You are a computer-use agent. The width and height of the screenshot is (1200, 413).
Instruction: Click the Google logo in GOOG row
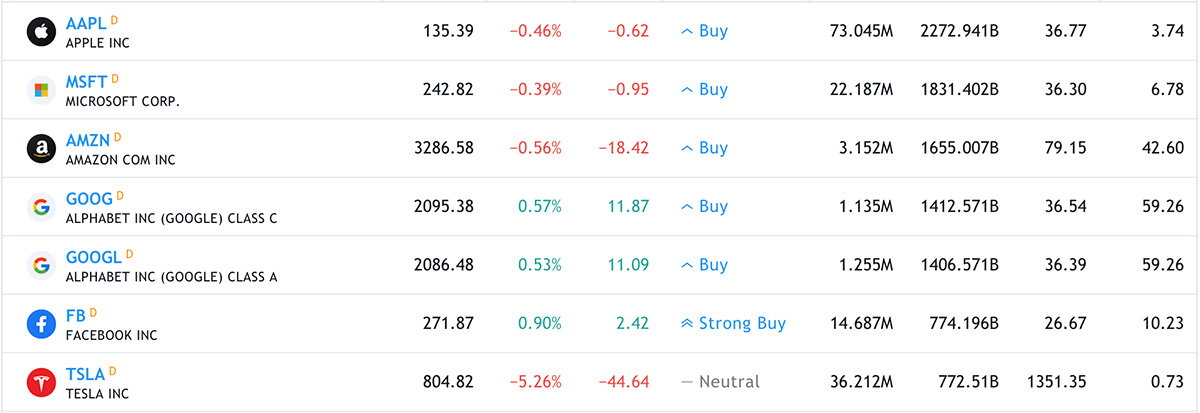tap(41, 207)
